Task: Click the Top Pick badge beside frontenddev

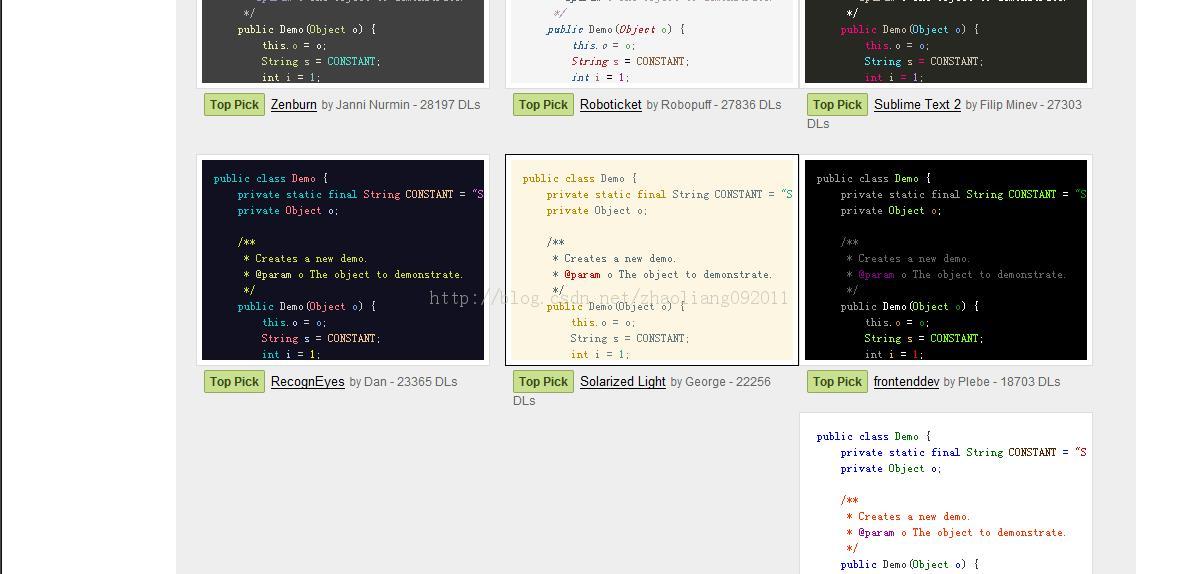Action: pos(837,382)
